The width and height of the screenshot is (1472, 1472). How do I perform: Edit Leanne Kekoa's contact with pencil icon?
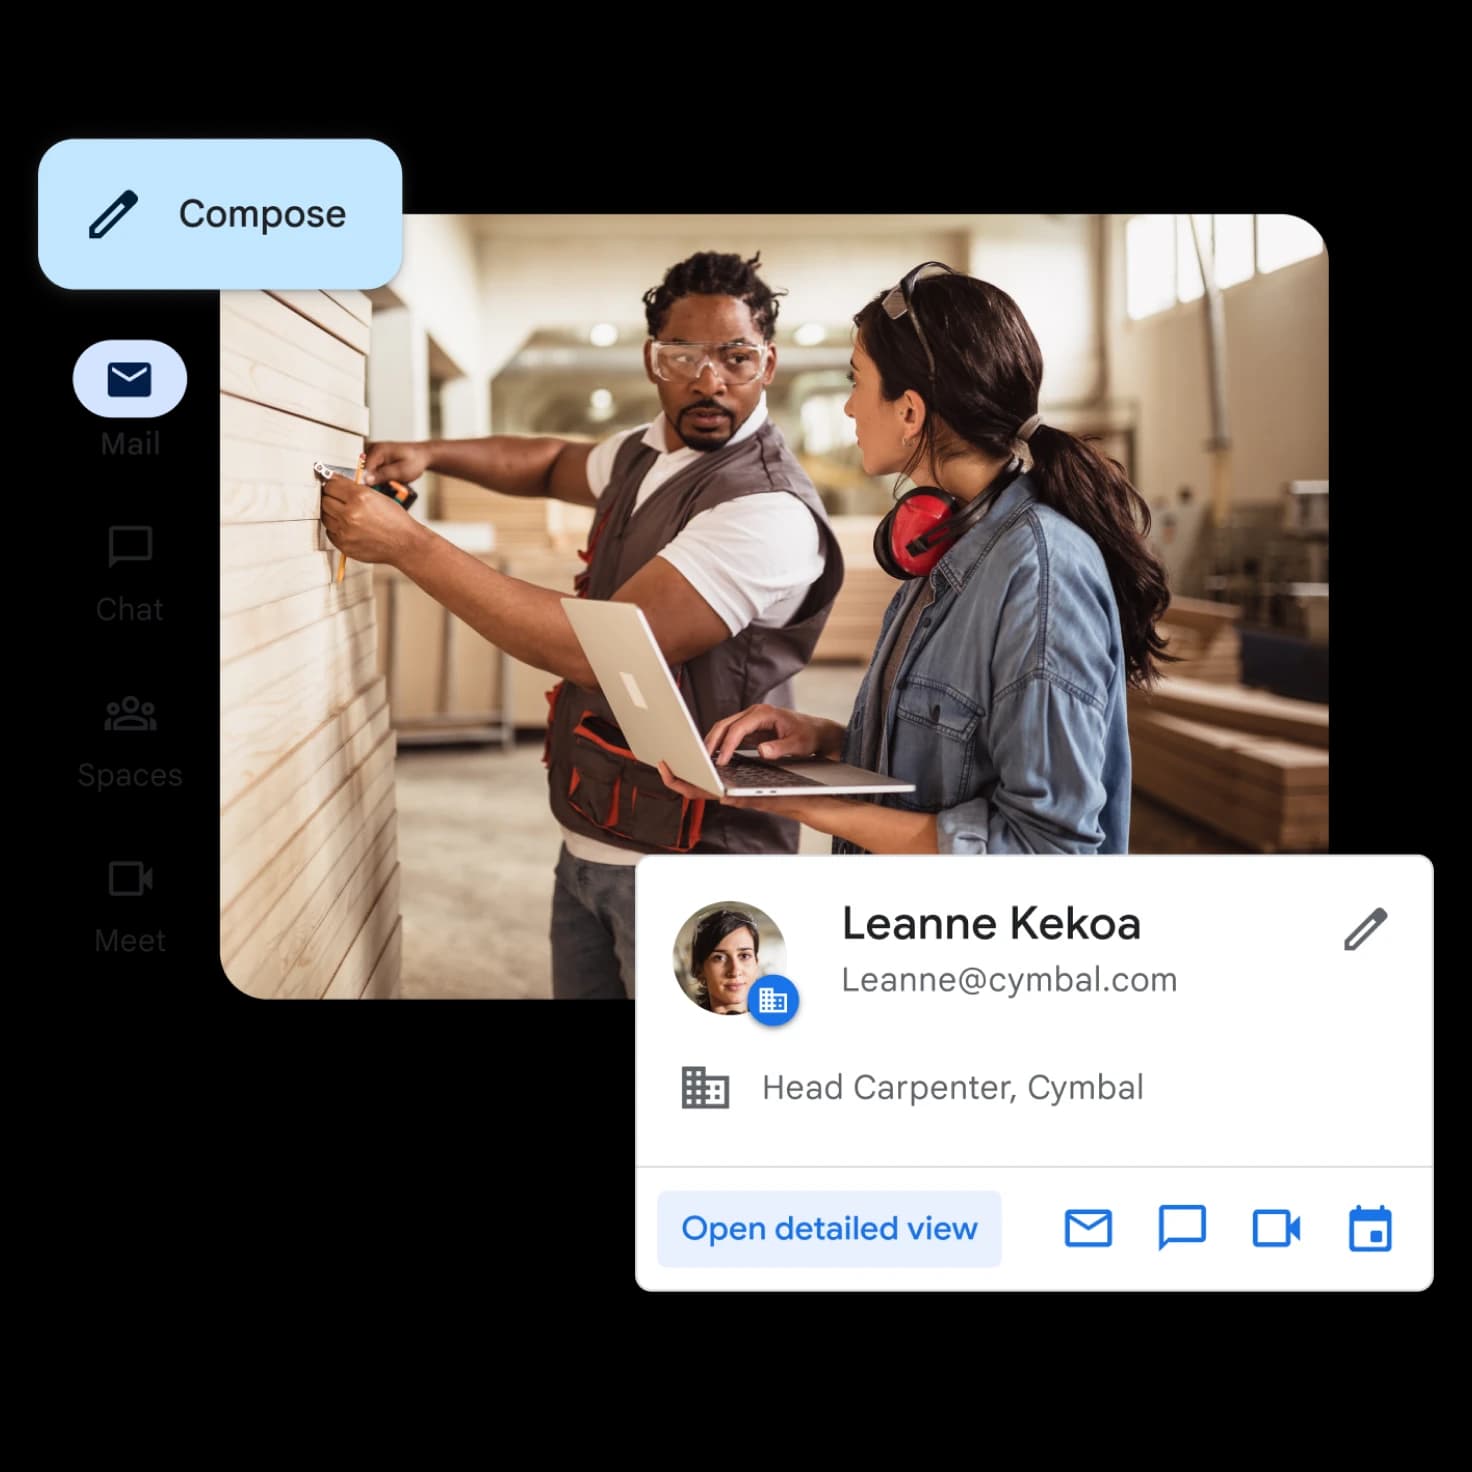pyautogui.click(x=1365, y=929)
